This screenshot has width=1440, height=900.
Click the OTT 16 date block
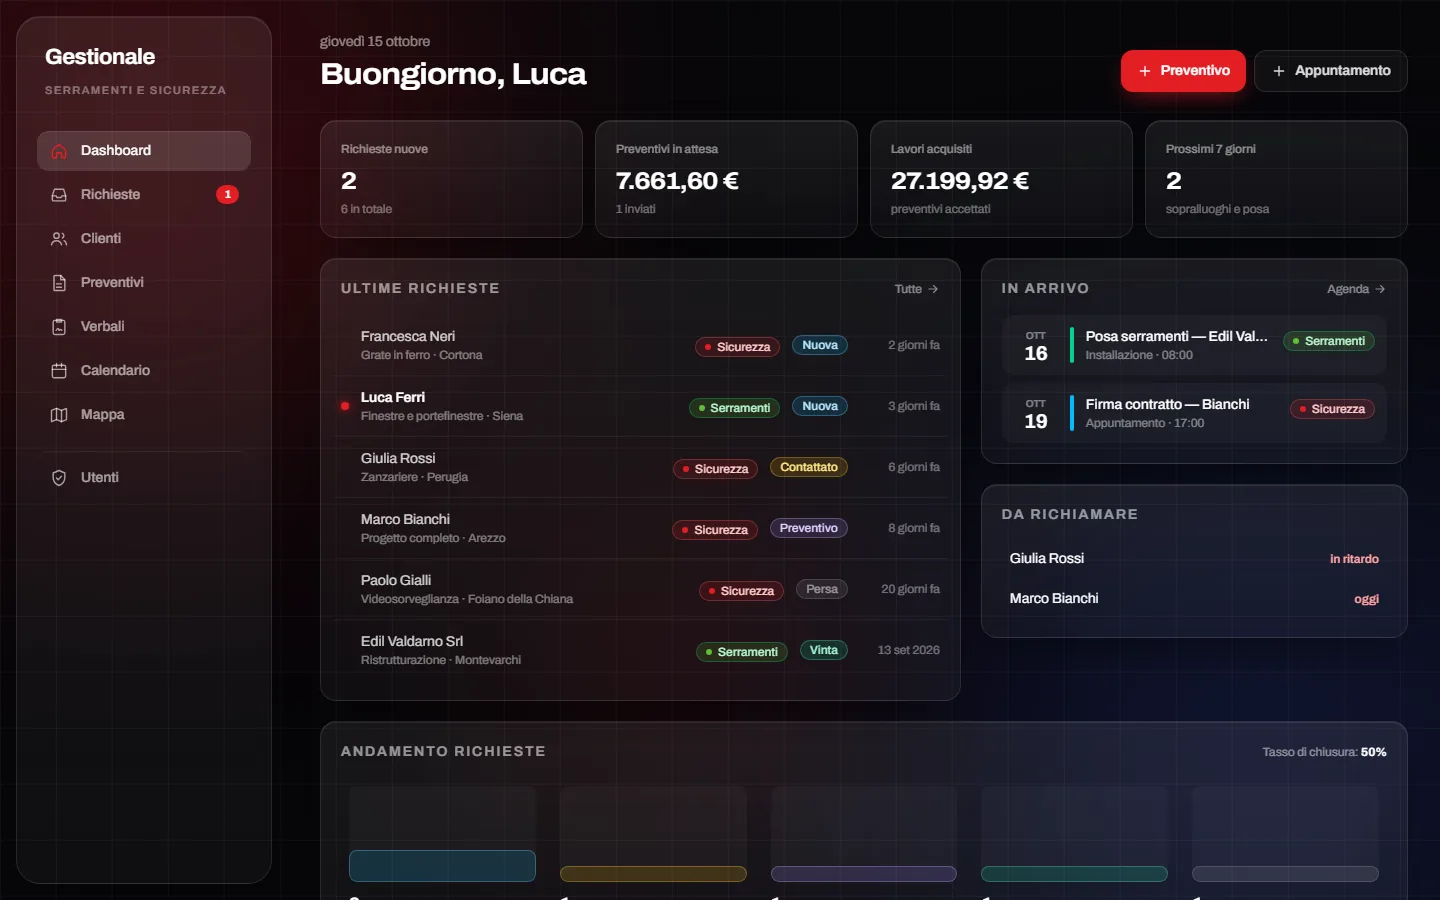point(1036,346)
